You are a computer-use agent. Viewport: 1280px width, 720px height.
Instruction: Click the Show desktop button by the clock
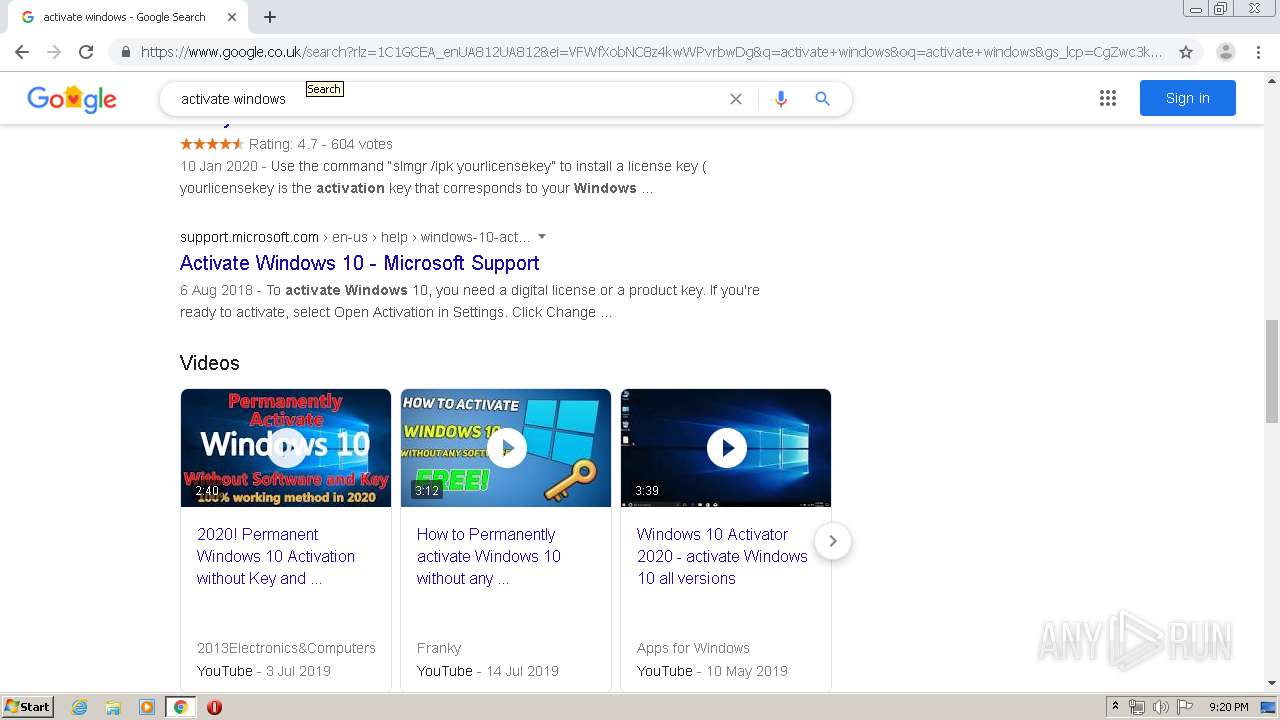(1269, 707)
